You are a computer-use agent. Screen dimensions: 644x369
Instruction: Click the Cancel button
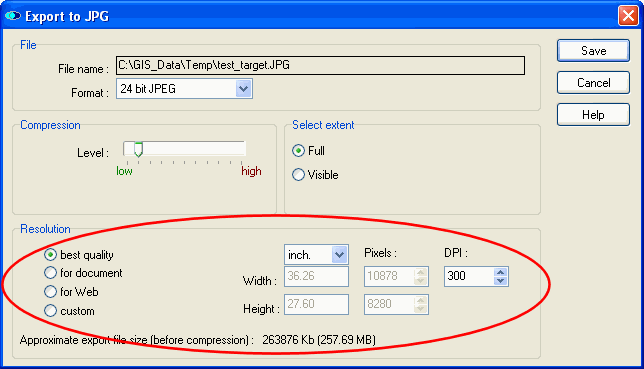593,83
